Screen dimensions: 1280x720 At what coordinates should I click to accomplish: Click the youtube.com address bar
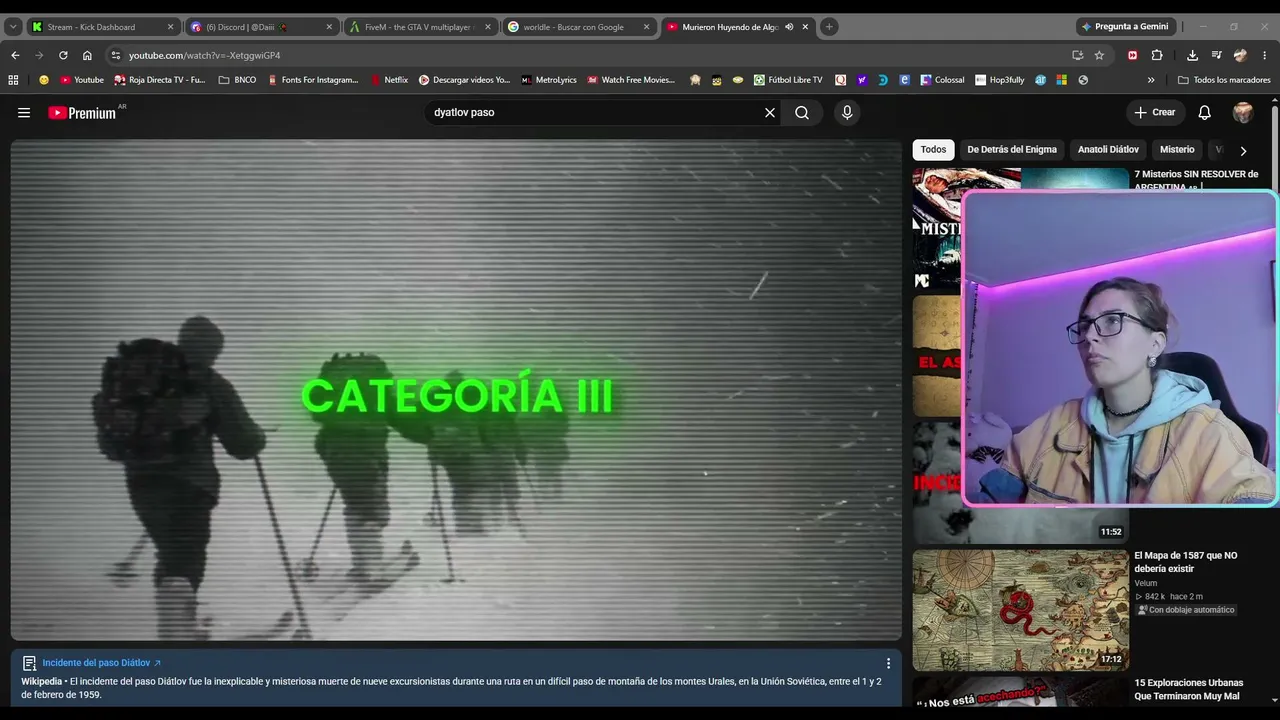click(x=590, y=55)
